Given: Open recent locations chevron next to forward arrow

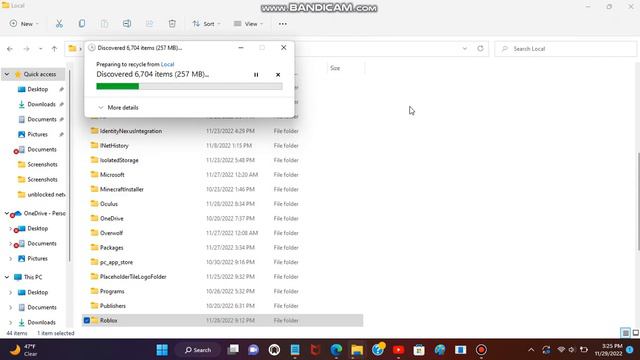Looking at the screenshot, I should click(40, 49).
